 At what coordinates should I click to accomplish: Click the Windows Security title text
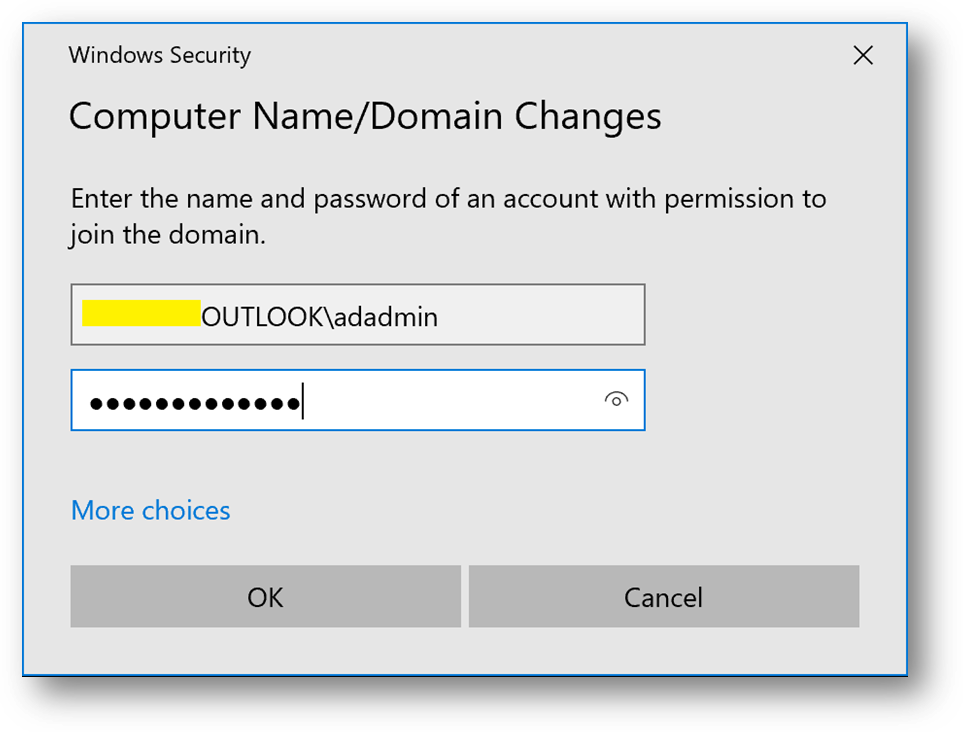160,55
